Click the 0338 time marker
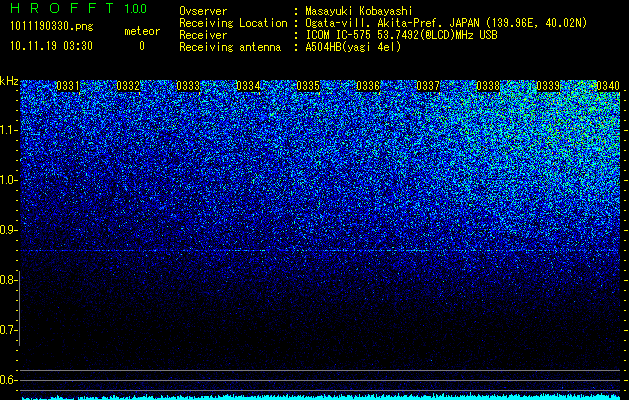This screenshot has height=400, width=629. [488, 86]
